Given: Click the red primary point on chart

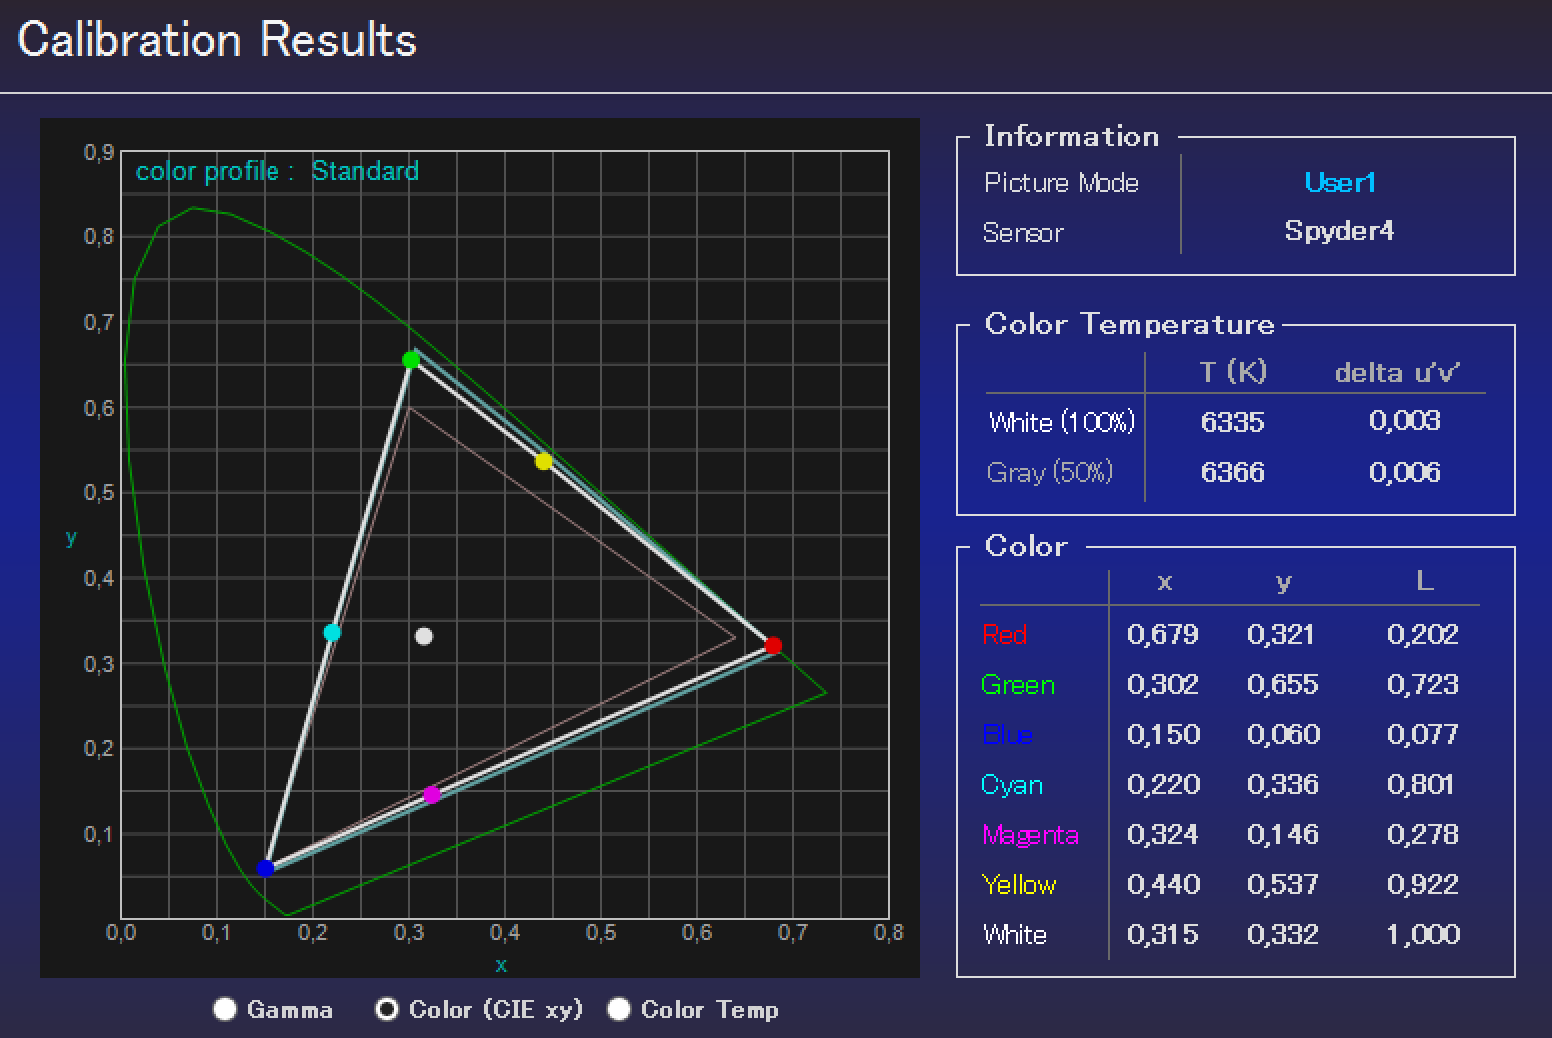Looking at the screenshot, I should 772,645.
